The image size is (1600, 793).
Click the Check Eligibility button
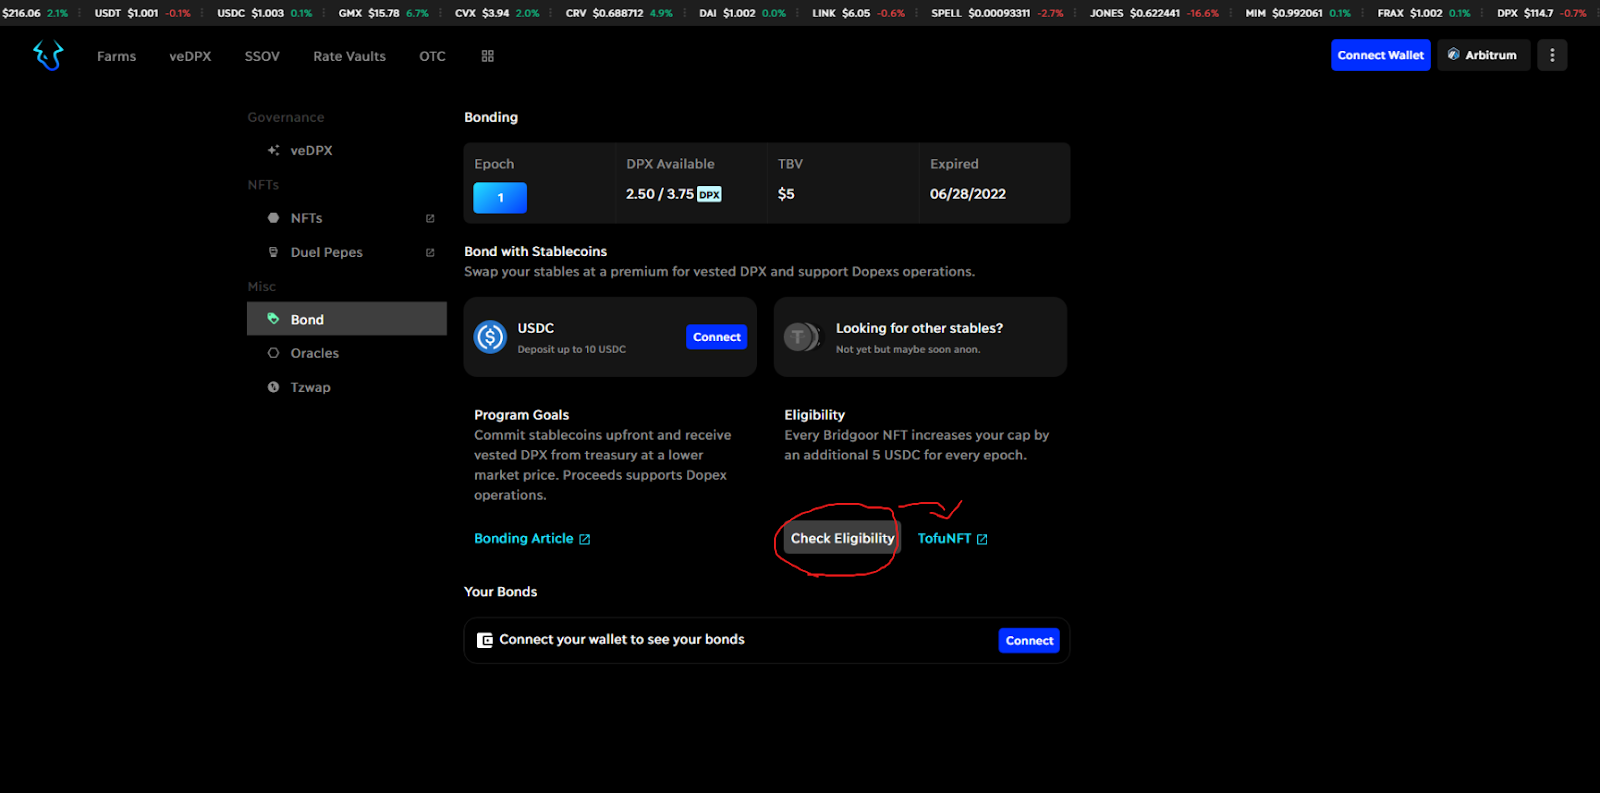(842, 538)
